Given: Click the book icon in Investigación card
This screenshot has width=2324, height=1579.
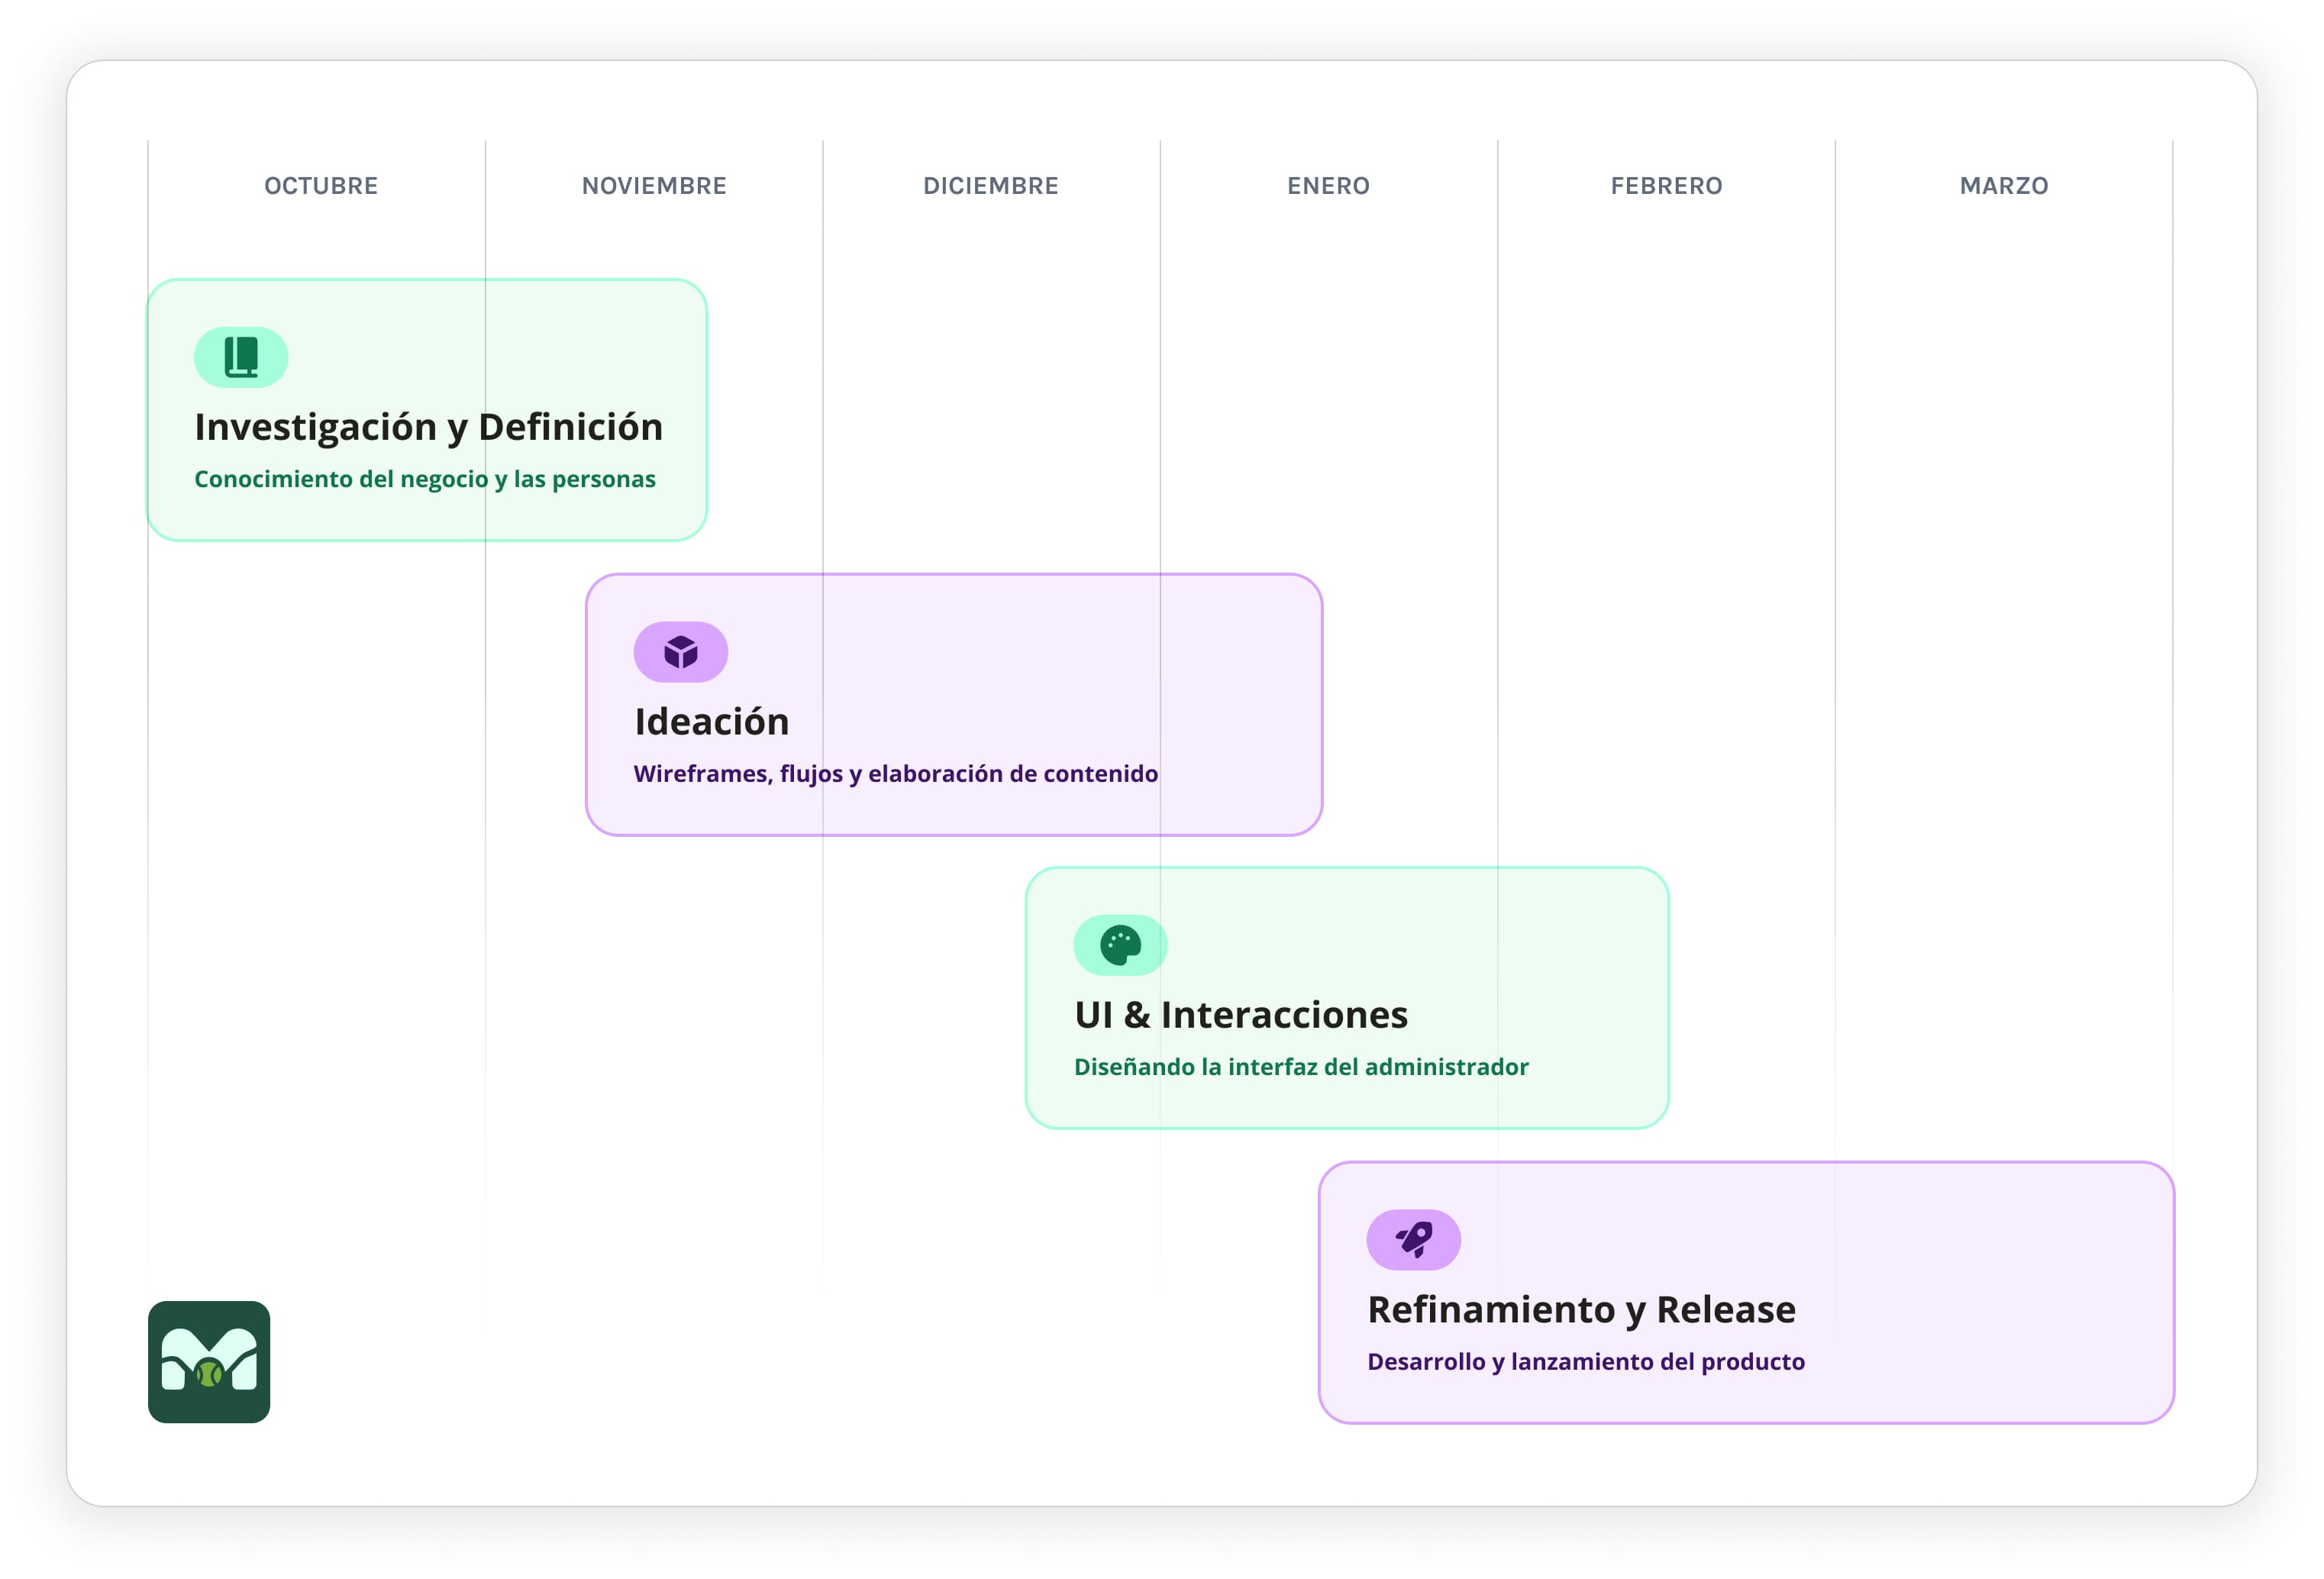Looking at the screenshot, I should (x=241, y=357).
